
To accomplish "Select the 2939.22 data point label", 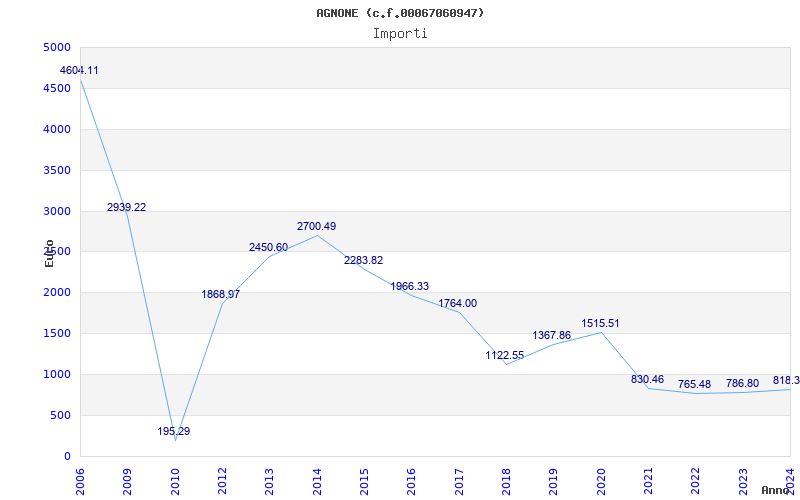I will tap(127, 207).
